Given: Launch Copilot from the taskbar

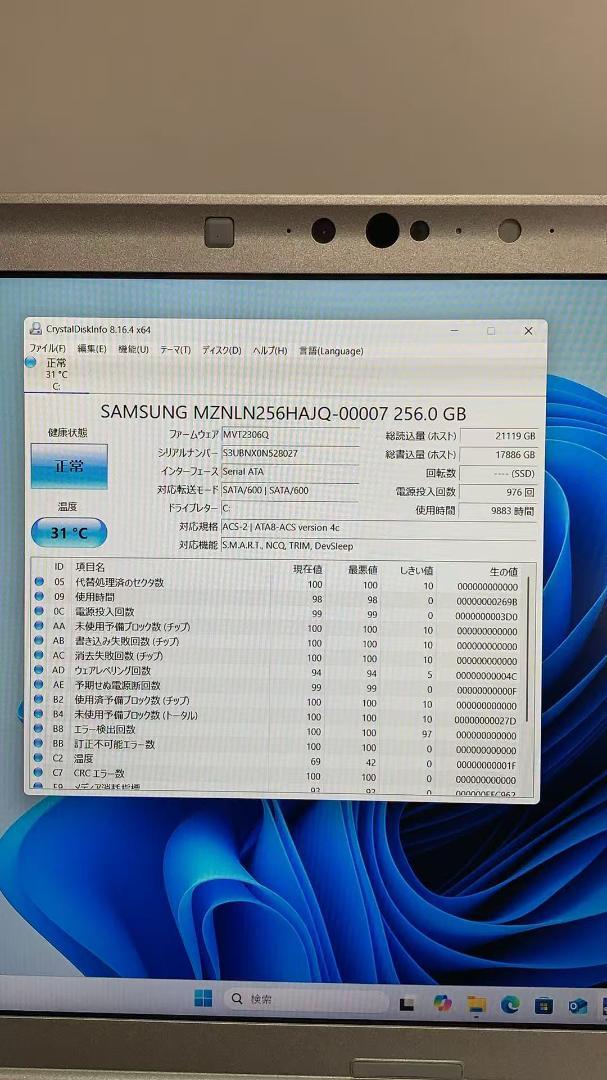Looking at the screenshot, I should (x=442, y=1004).
